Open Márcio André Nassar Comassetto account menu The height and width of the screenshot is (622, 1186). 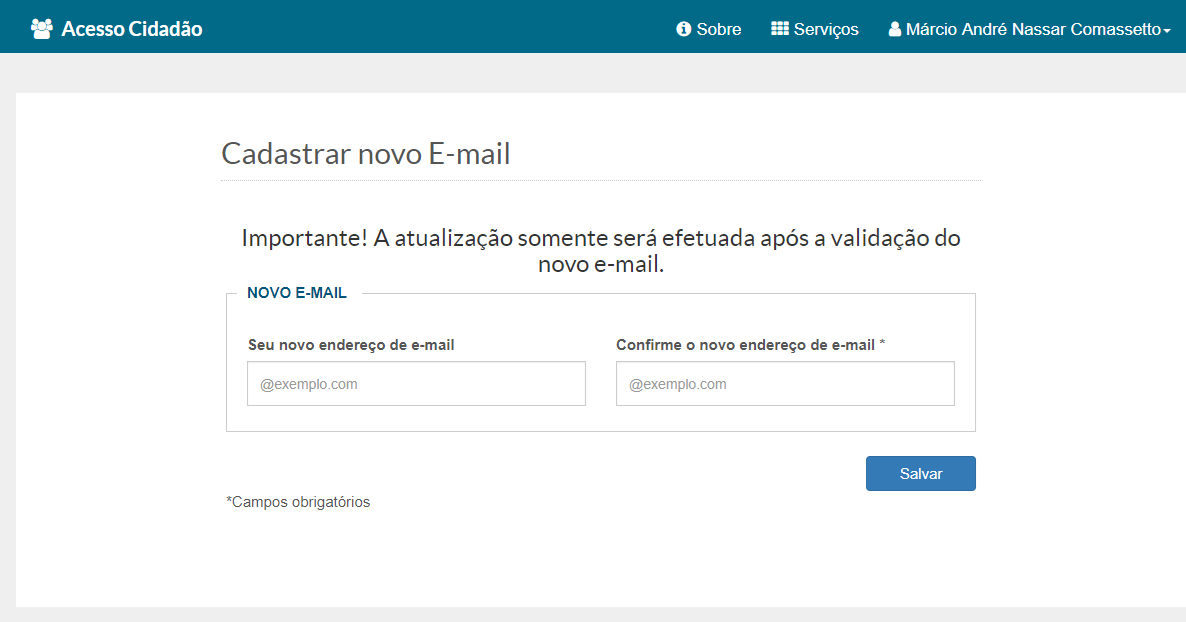pyautogui.click(x=1033, y=29)
